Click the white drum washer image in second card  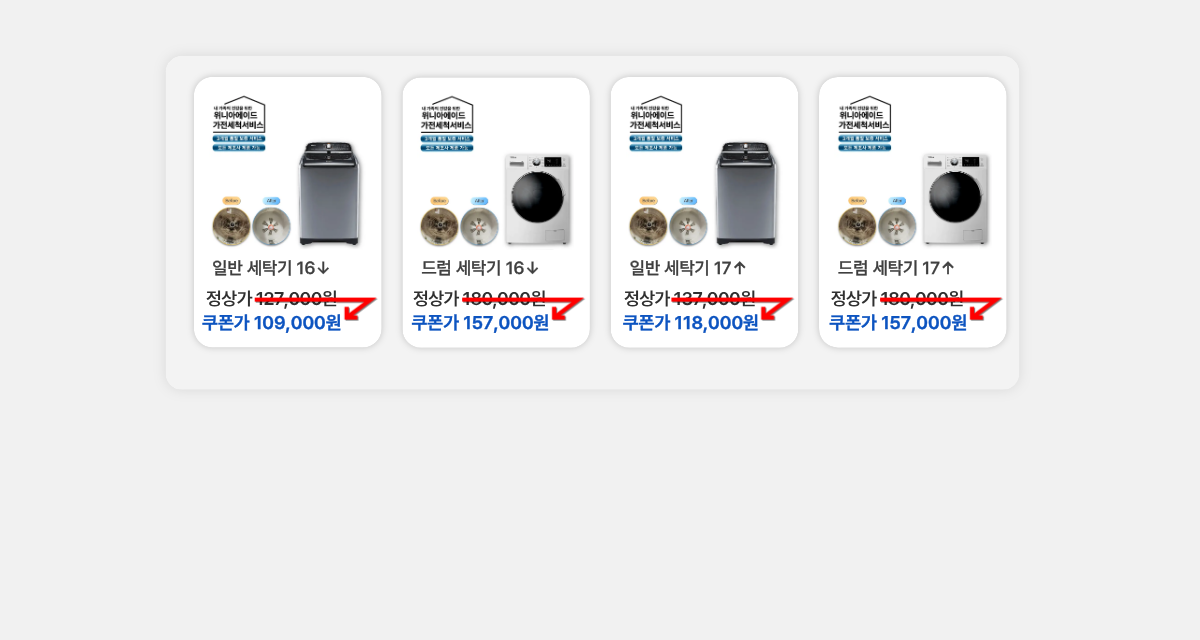click(538, 199)
